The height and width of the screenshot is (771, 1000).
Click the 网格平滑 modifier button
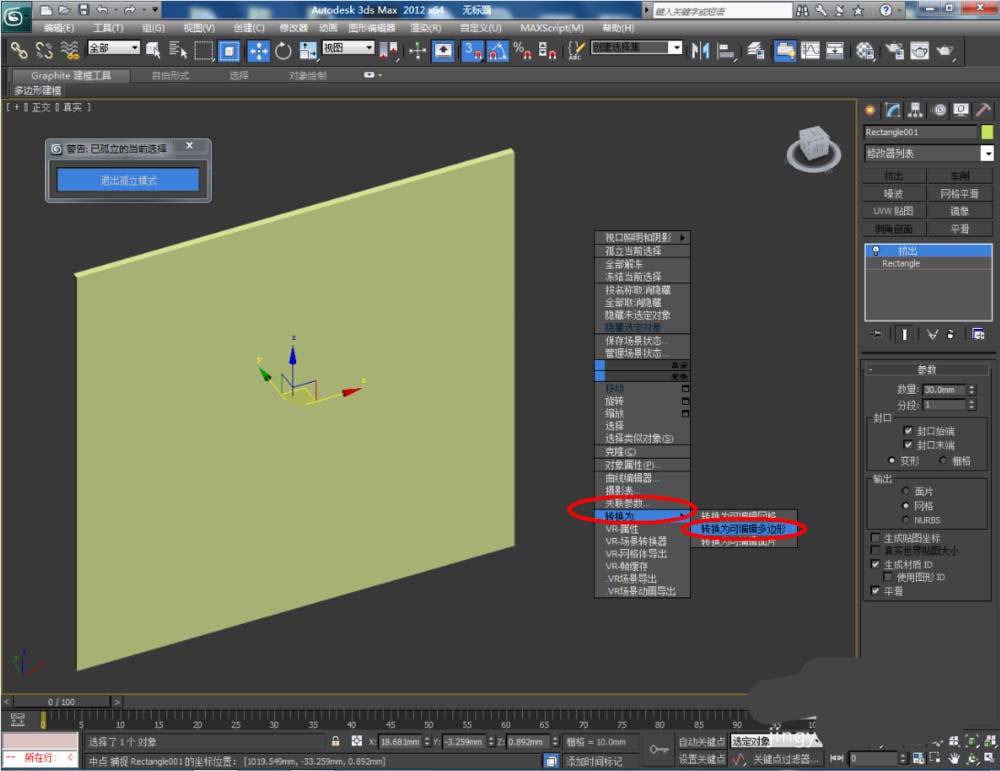click(960, 193)
